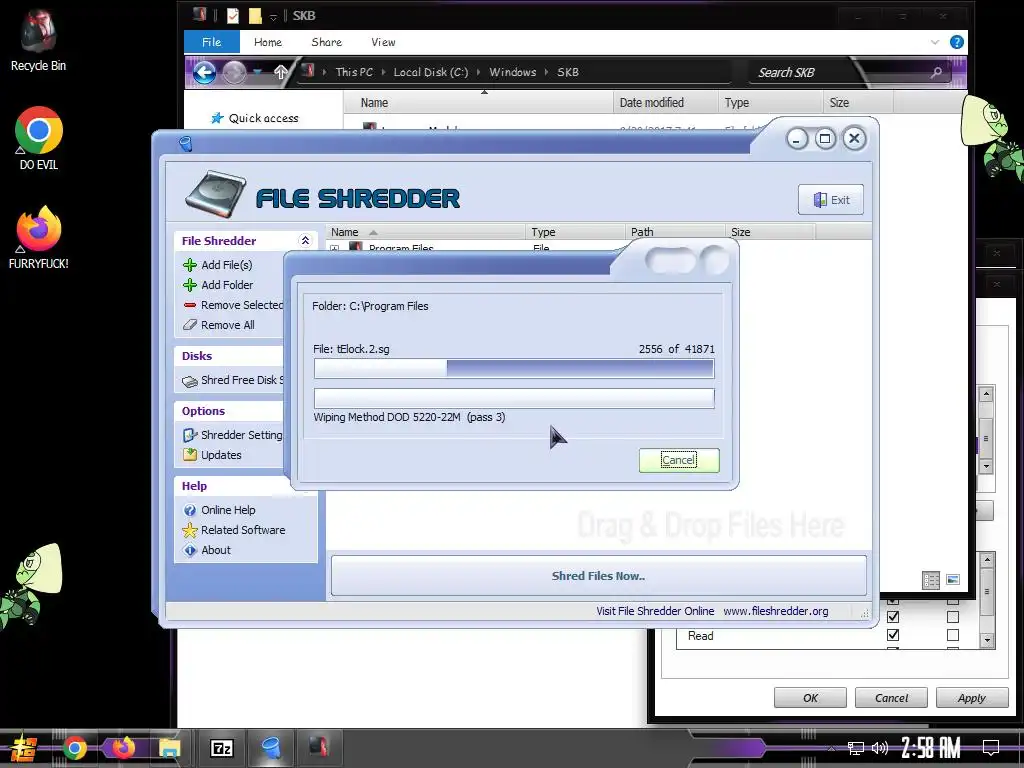Open Explorer quick access toolbar dropdown
Image resolution: width=1024 pixels, height=768 pixels.
click(x=273, y=17)
